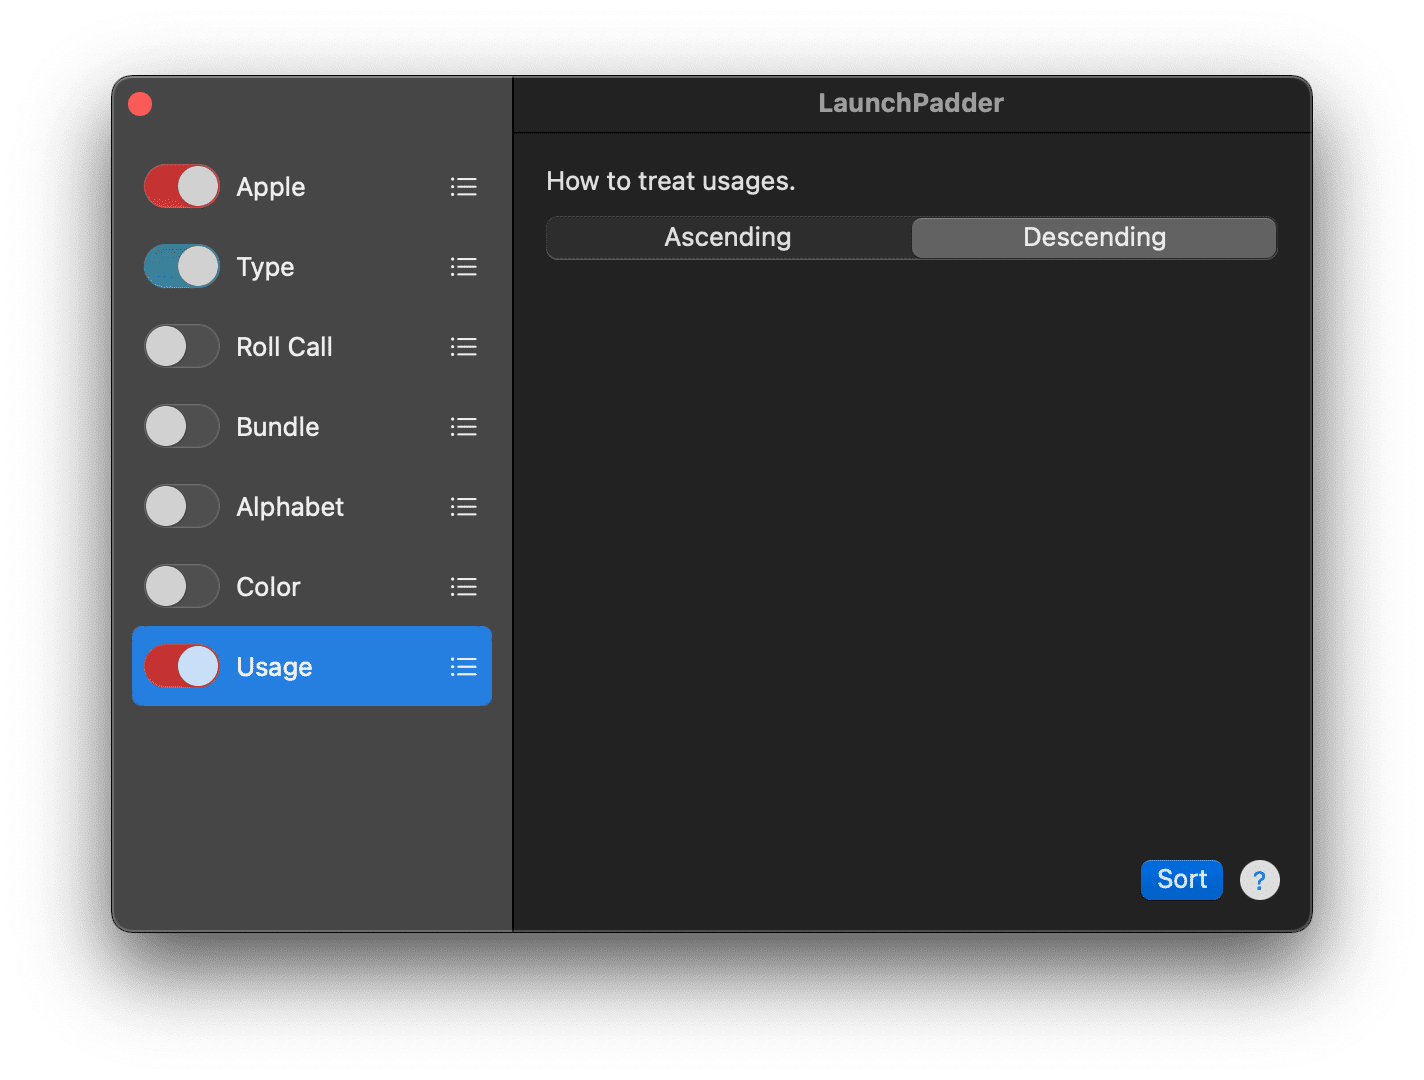The image size is (1424, 1080).
Task: Click the 'How to treat usages.' text
Action: pyautogui.click(x=671, y=181)
